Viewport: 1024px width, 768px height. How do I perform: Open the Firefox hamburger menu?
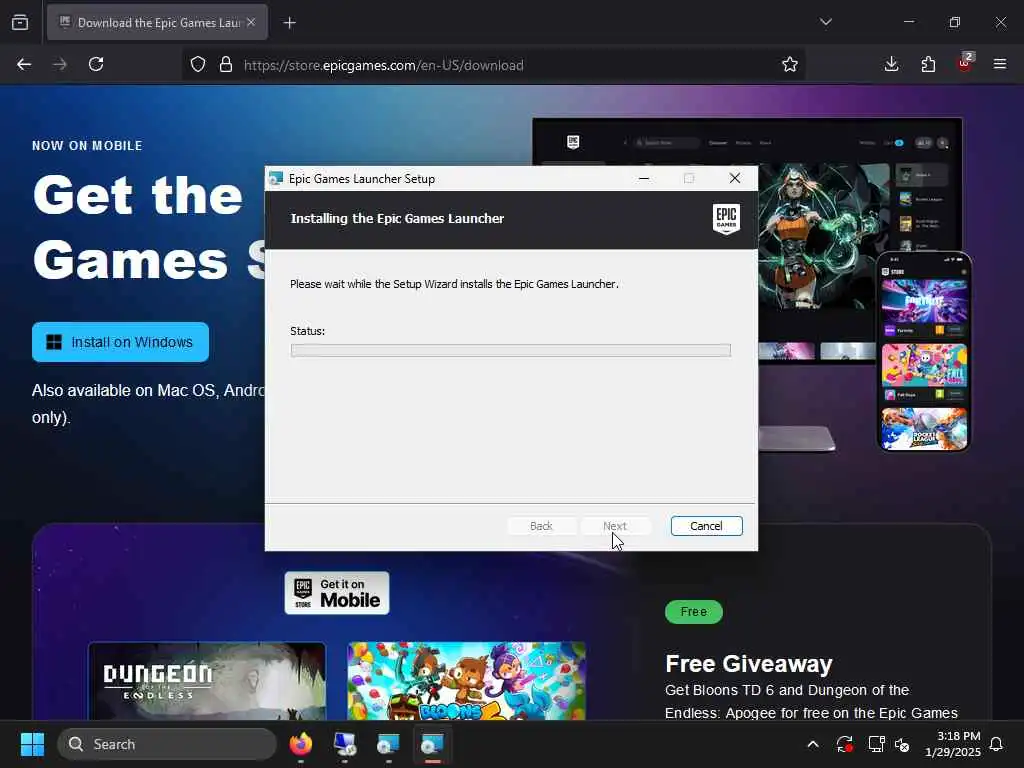(x=1000, y=64)
